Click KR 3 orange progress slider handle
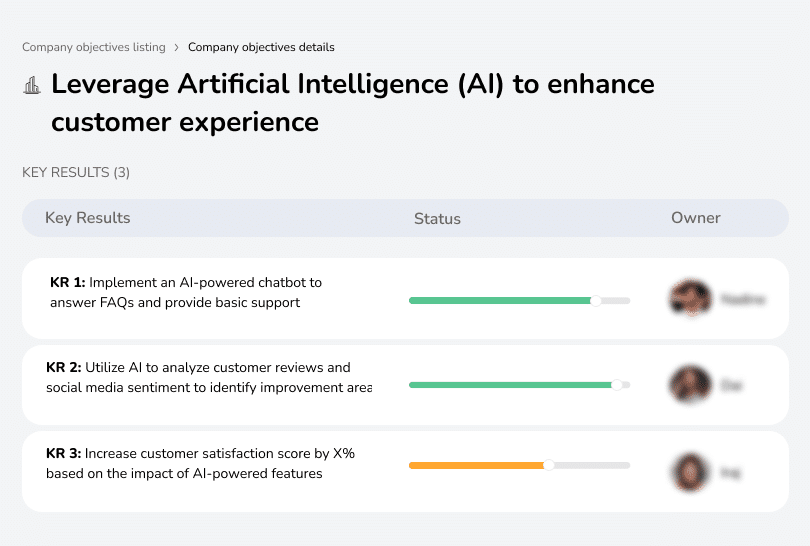 [549, 465]
